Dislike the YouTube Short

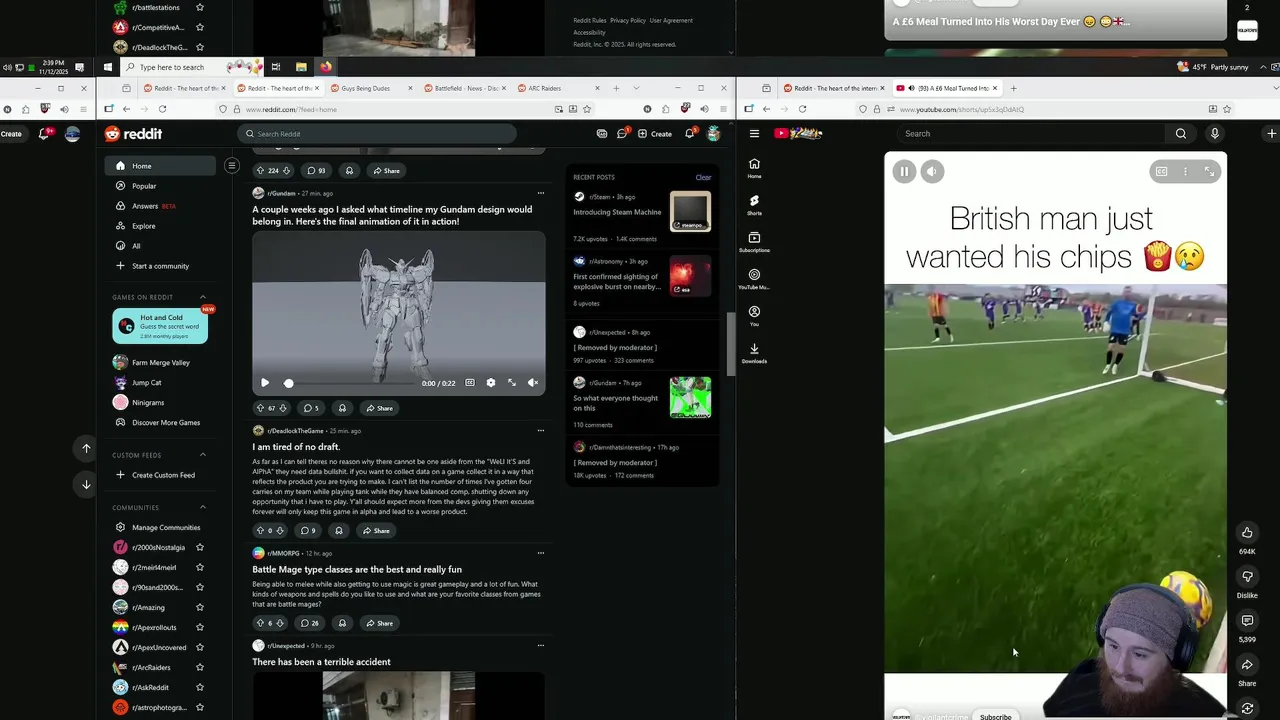[x=1247, y=577]
